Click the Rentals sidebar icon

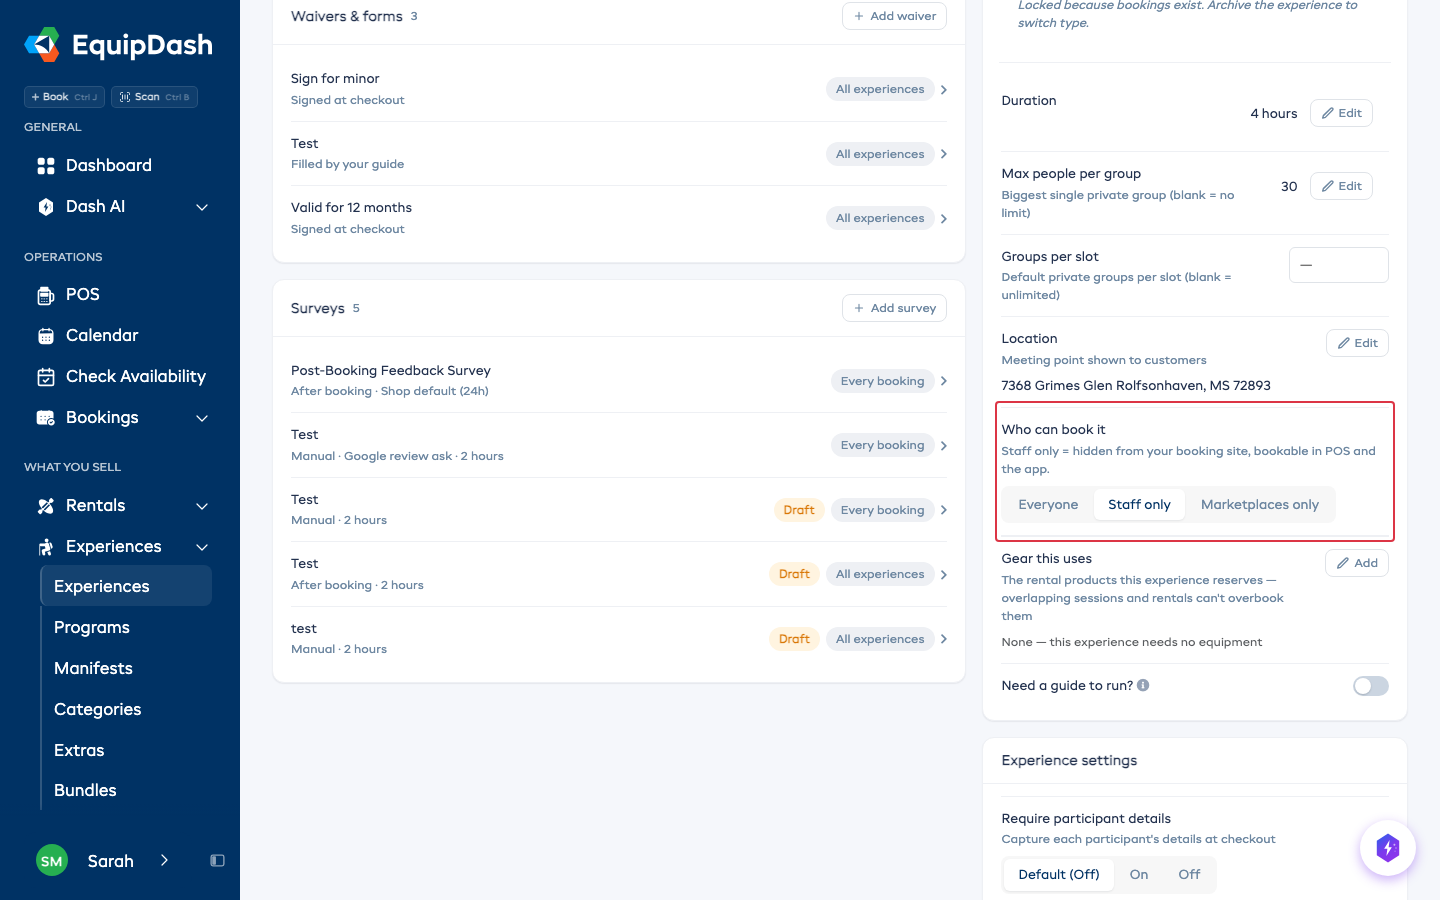point(46,506)
